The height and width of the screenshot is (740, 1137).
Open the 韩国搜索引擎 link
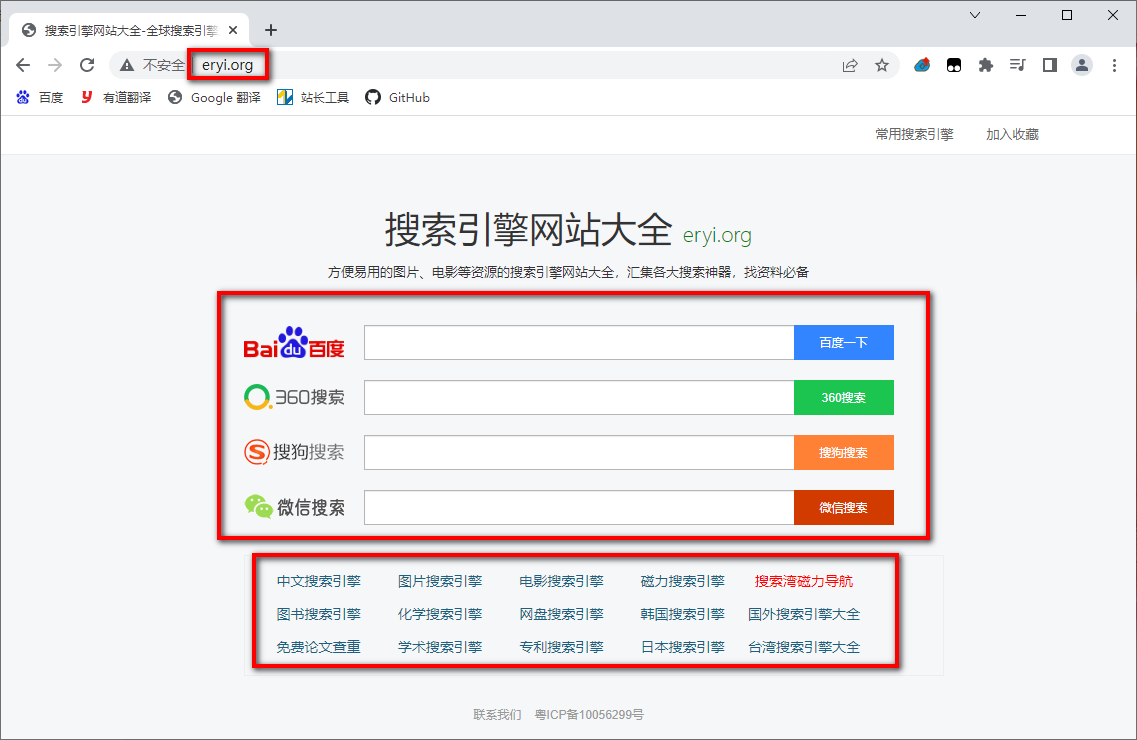[x=682, y=614]
